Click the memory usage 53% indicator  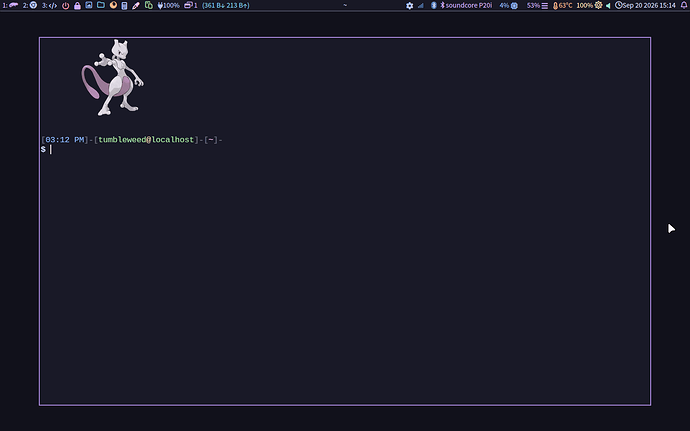coord(537,5)
